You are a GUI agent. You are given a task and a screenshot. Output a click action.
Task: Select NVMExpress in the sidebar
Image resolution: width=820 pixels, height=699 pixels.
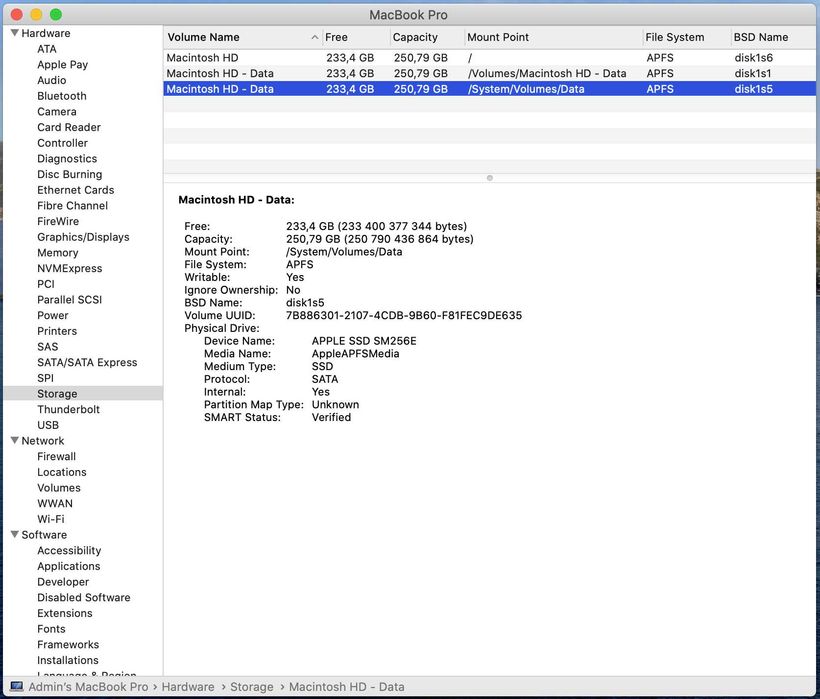point(70,268)
